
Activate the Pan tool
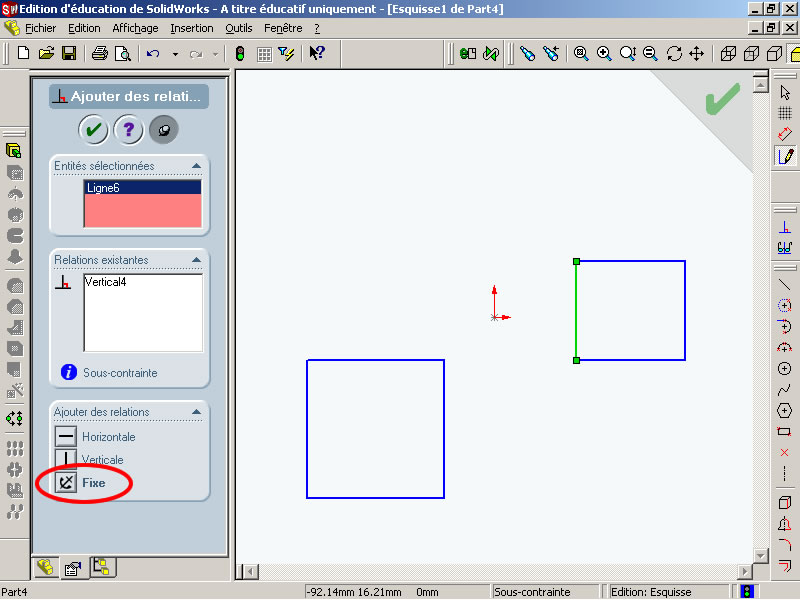(x=697, y=54)
